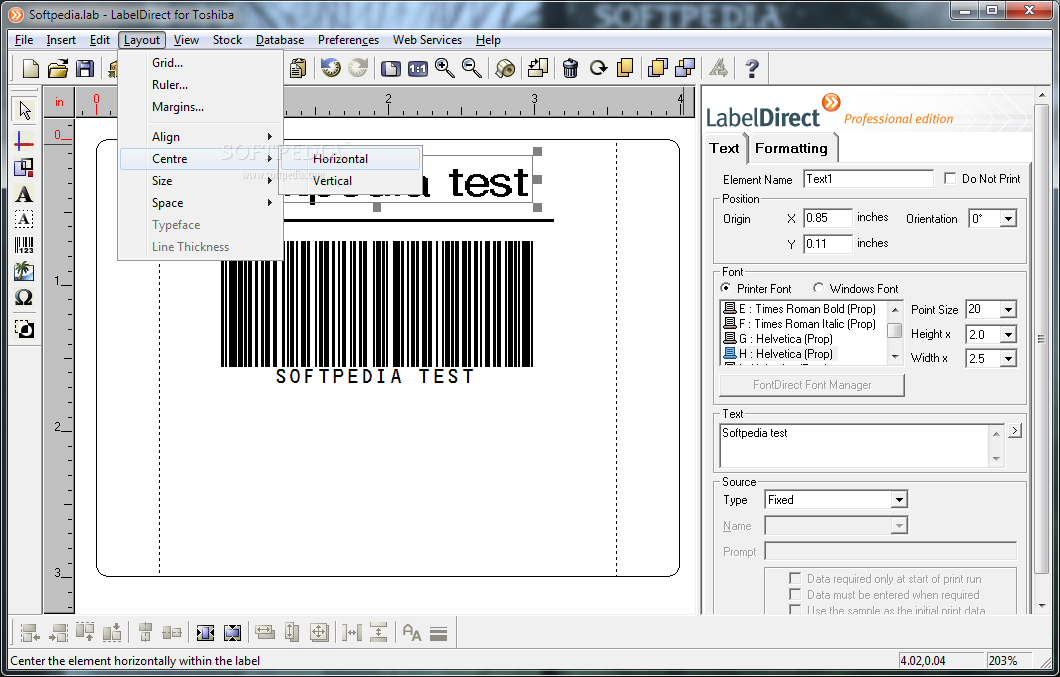Viewport: 1060px width, 677px height.
Task: Check the Do Not Print checkbox
Action: (950, 179)
